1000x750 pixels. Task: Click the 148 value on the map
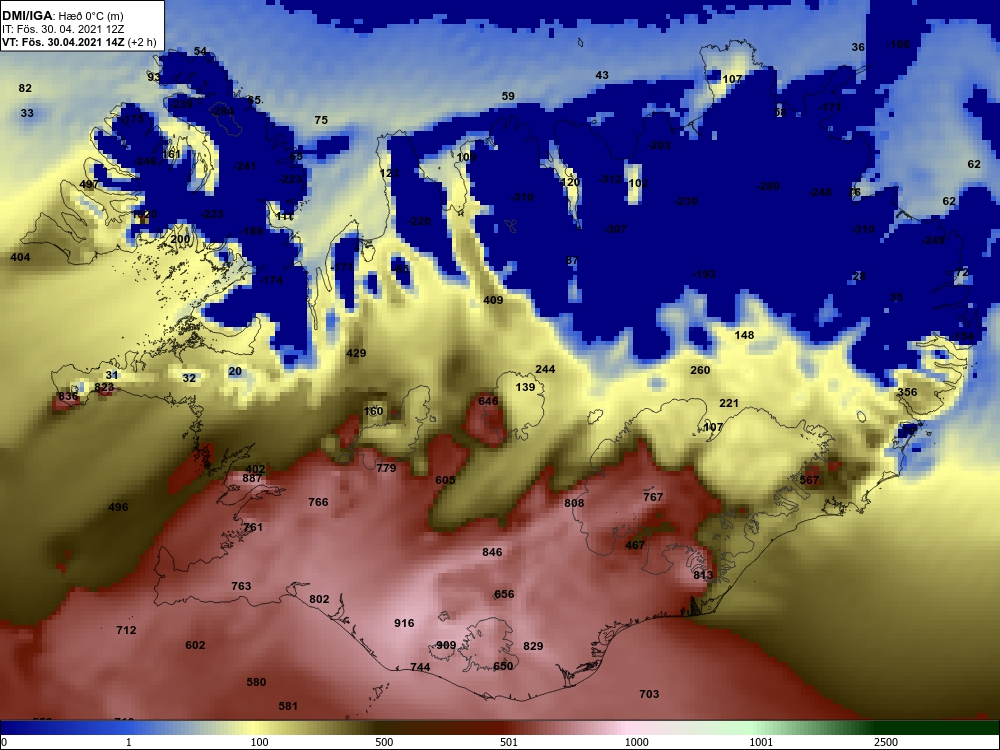[744, 335]
